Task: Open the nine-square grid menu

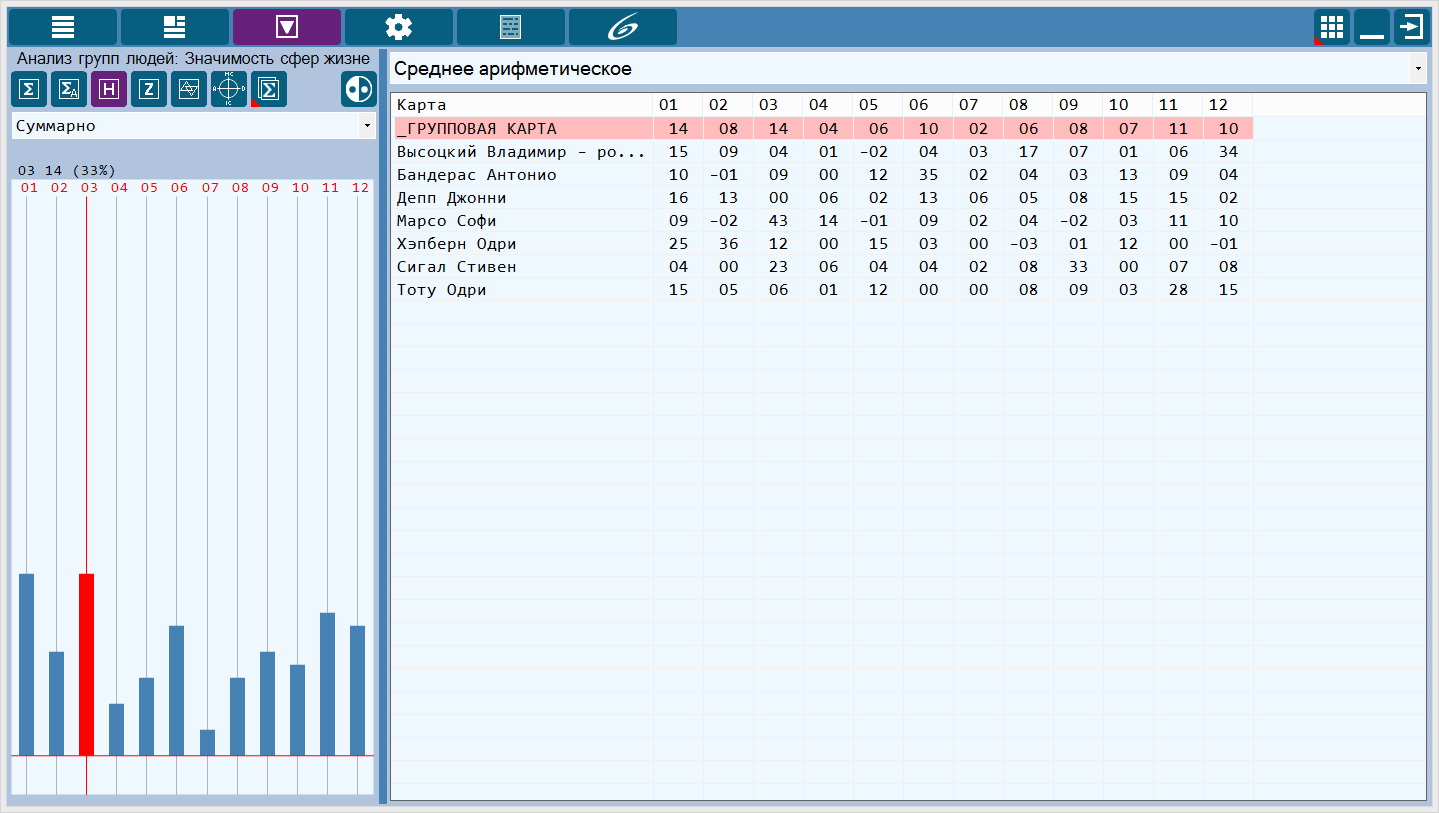Action: pos(1332,27)
